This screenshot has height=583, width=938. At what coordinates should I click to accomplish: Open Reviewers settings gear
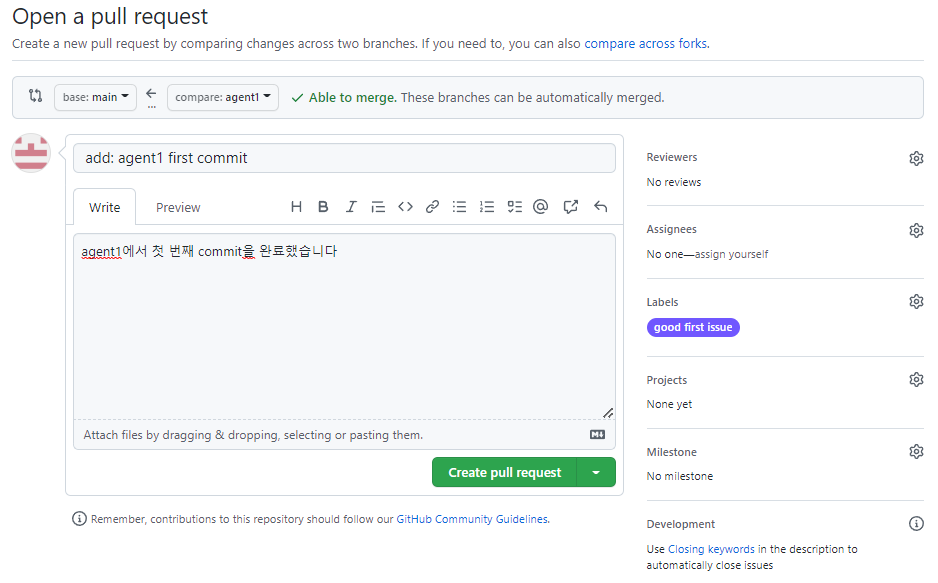(x=916, y=158)
